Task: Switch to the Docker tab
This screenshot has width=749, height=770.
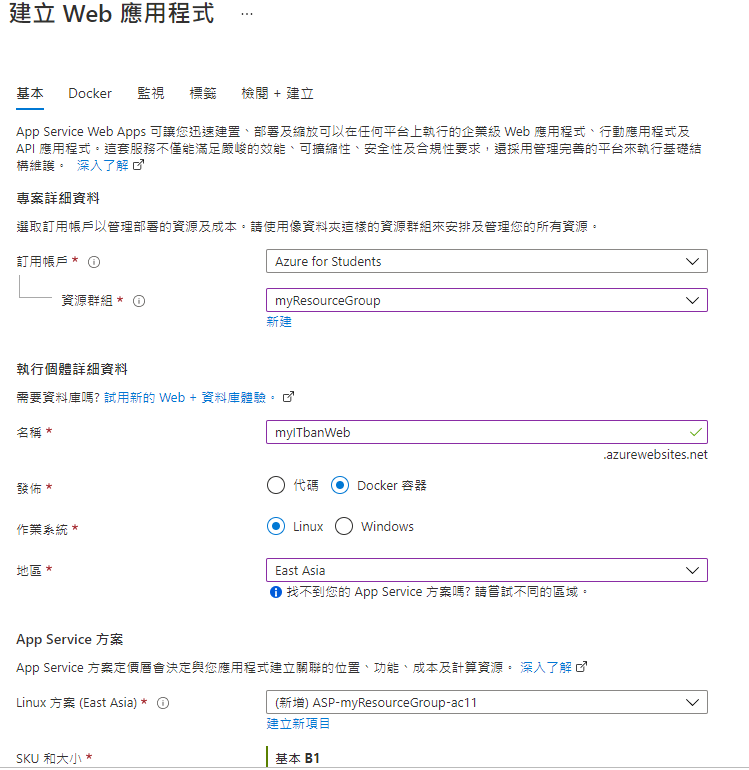Action: click(90, 93)
